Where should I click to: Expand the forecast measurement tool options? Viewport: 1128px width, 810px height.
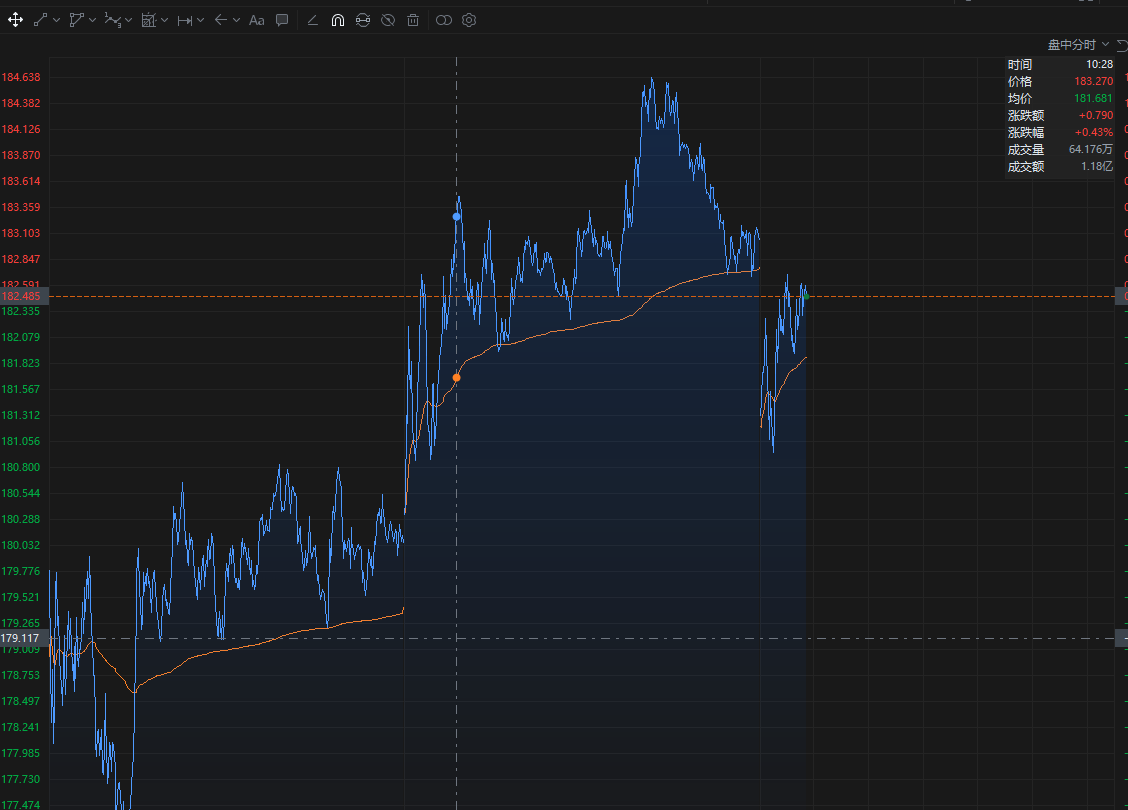coord(164,20)
